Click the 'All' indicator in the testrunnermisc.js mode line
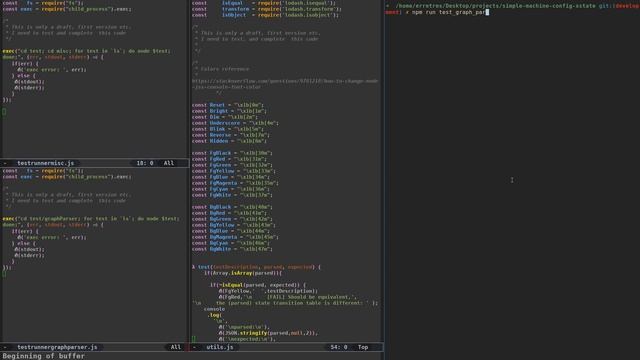640x360 pixels. pos(169,163)
